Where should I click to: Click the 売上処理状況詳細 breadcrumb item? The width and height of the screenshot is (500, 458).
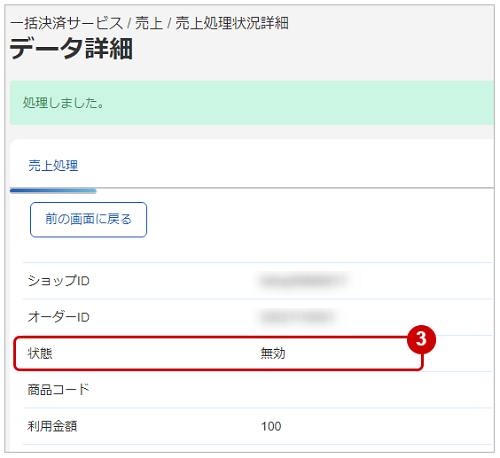click(232, 23)
